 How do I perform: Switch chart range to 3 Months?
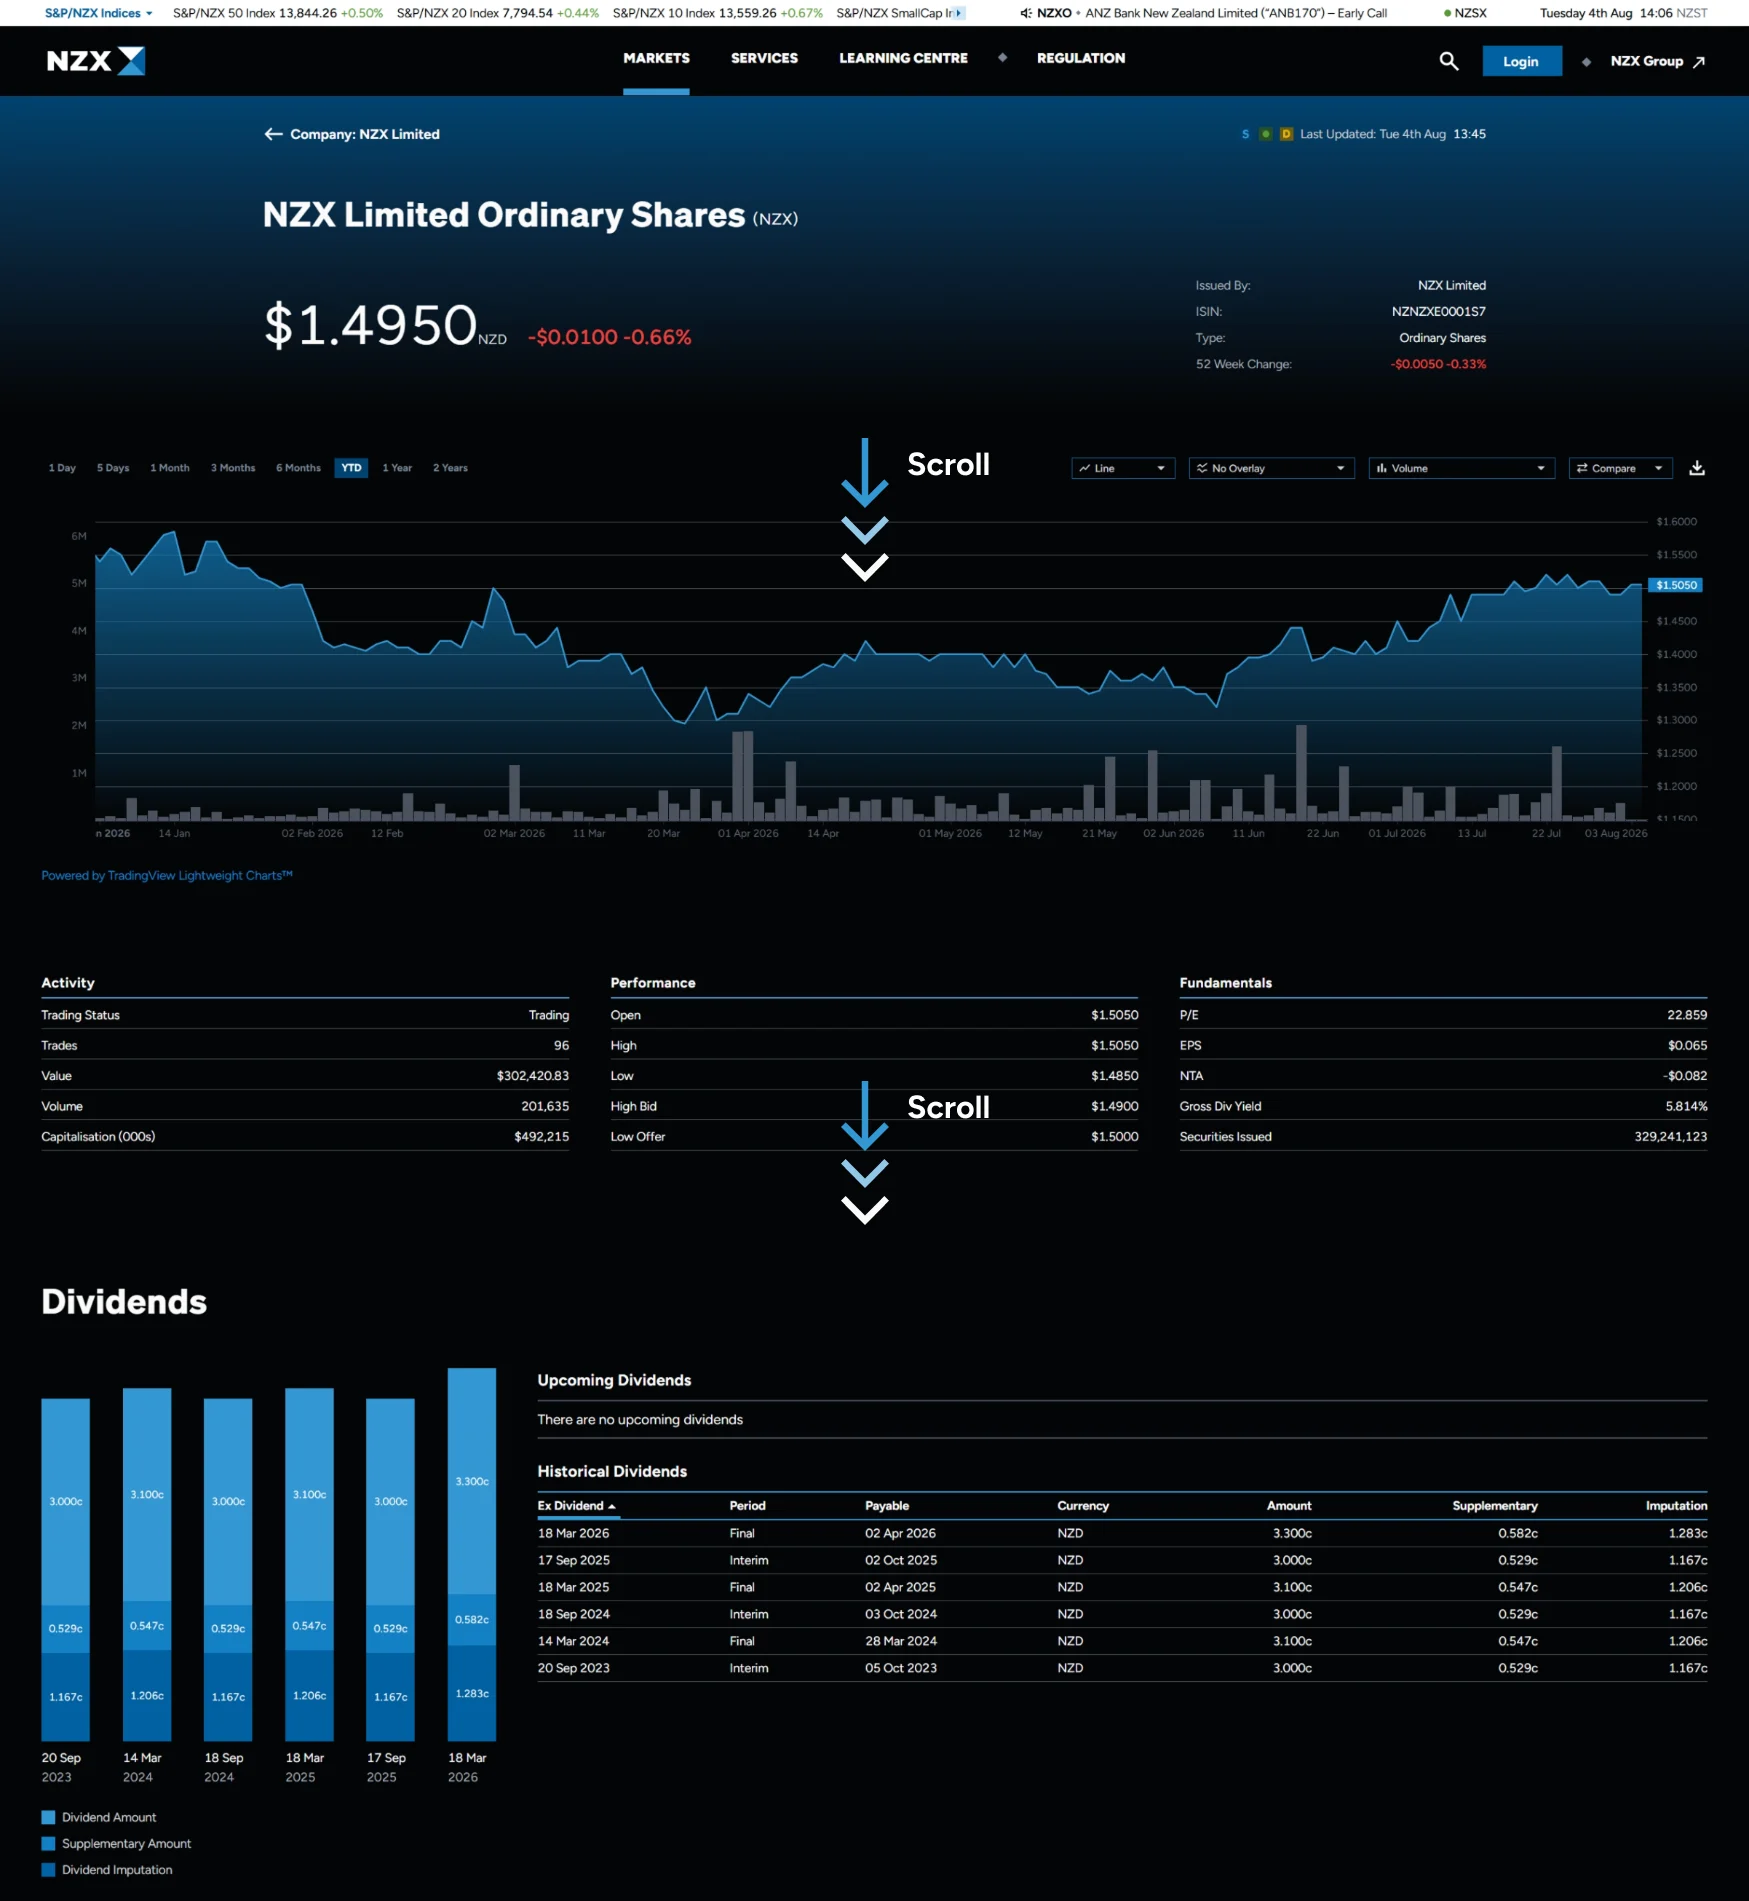(x=233, y=468)
